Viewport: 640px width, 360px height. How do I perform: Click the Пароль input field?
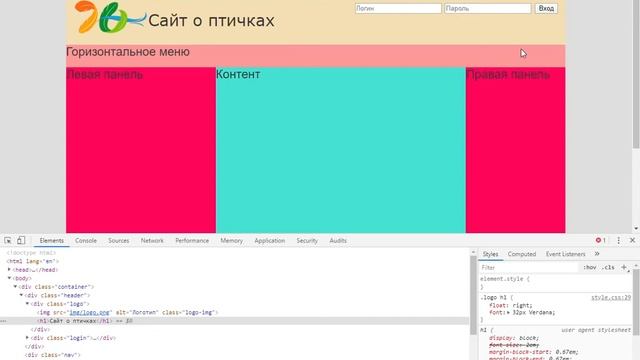tap(488, 8)
